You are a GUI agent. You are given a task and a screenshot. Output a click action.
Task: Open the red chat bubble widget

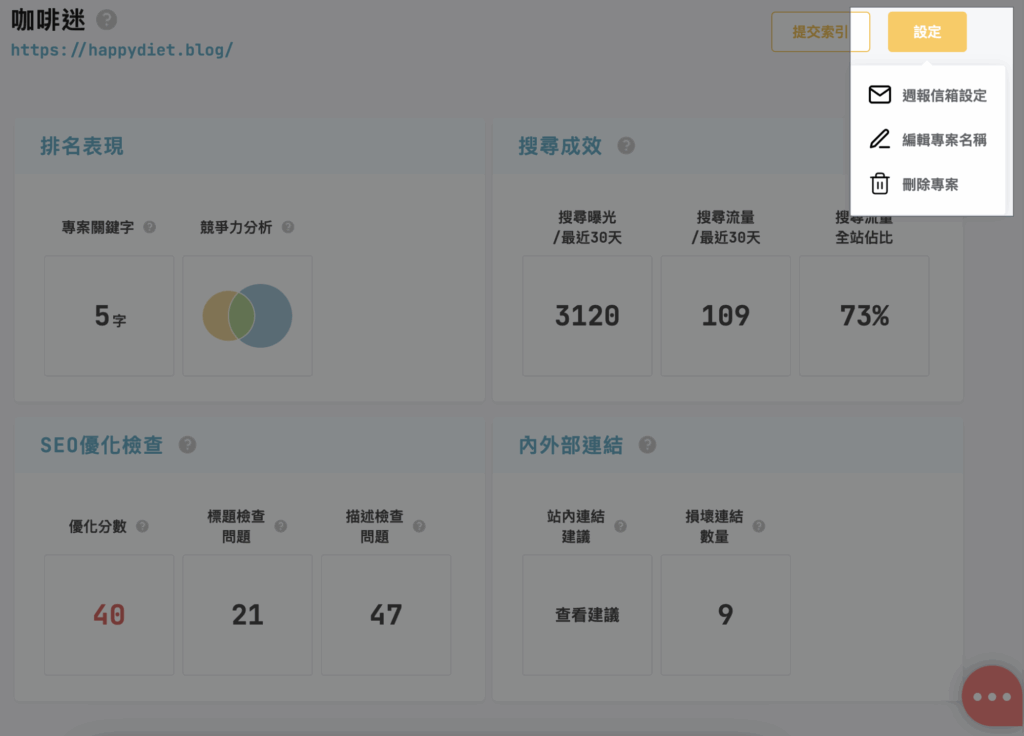point(991,696)
